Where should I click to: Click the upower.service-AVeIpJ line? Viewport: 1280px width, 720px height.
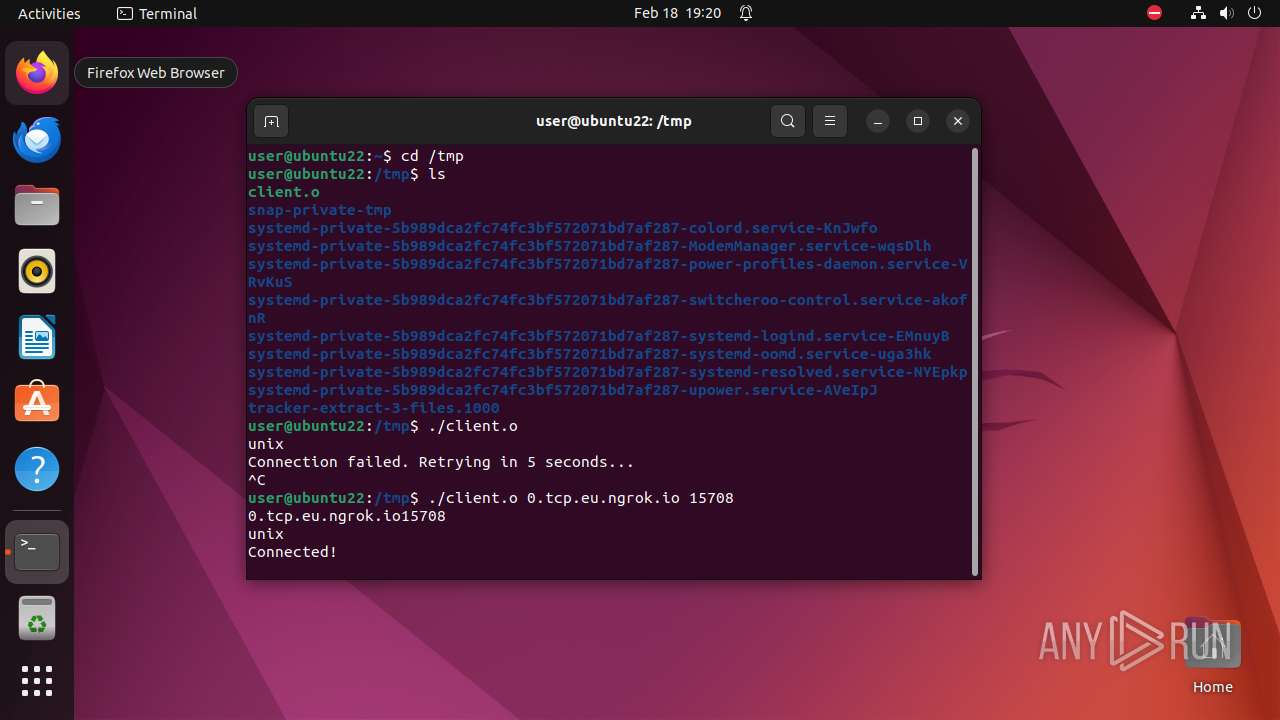(563, 390)
